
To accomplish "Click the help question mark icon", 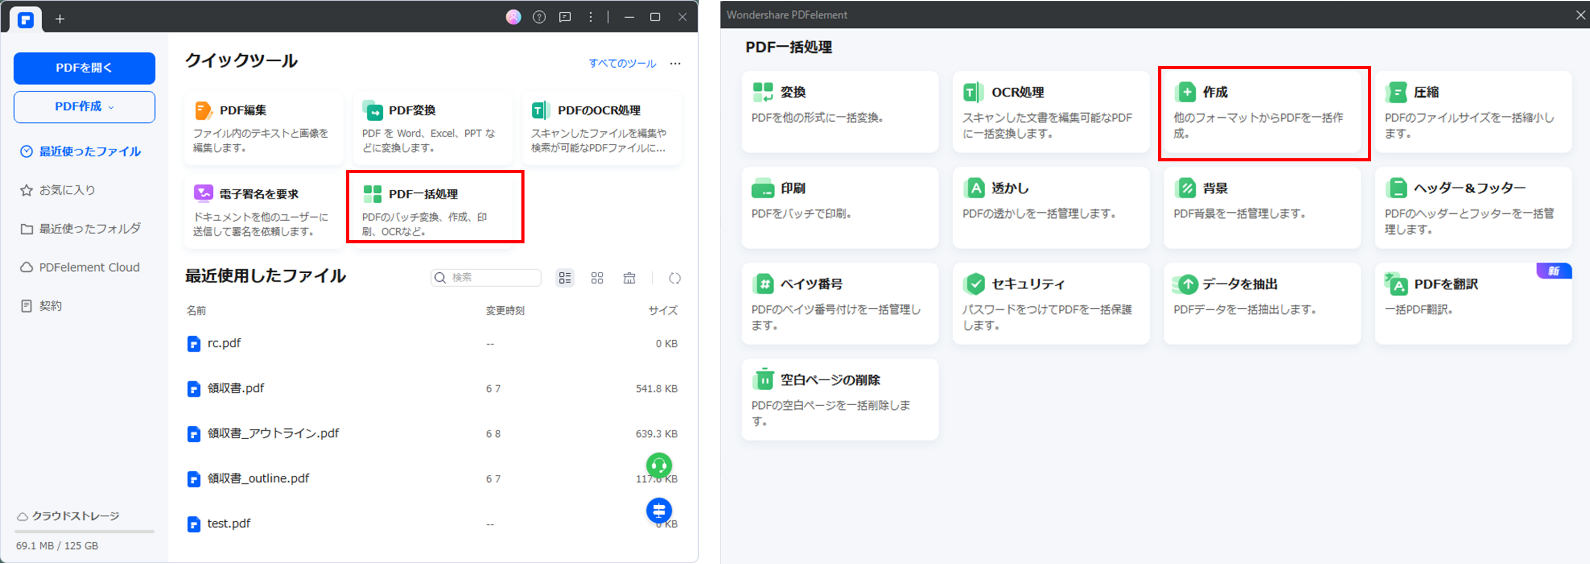I will [539, 17].
